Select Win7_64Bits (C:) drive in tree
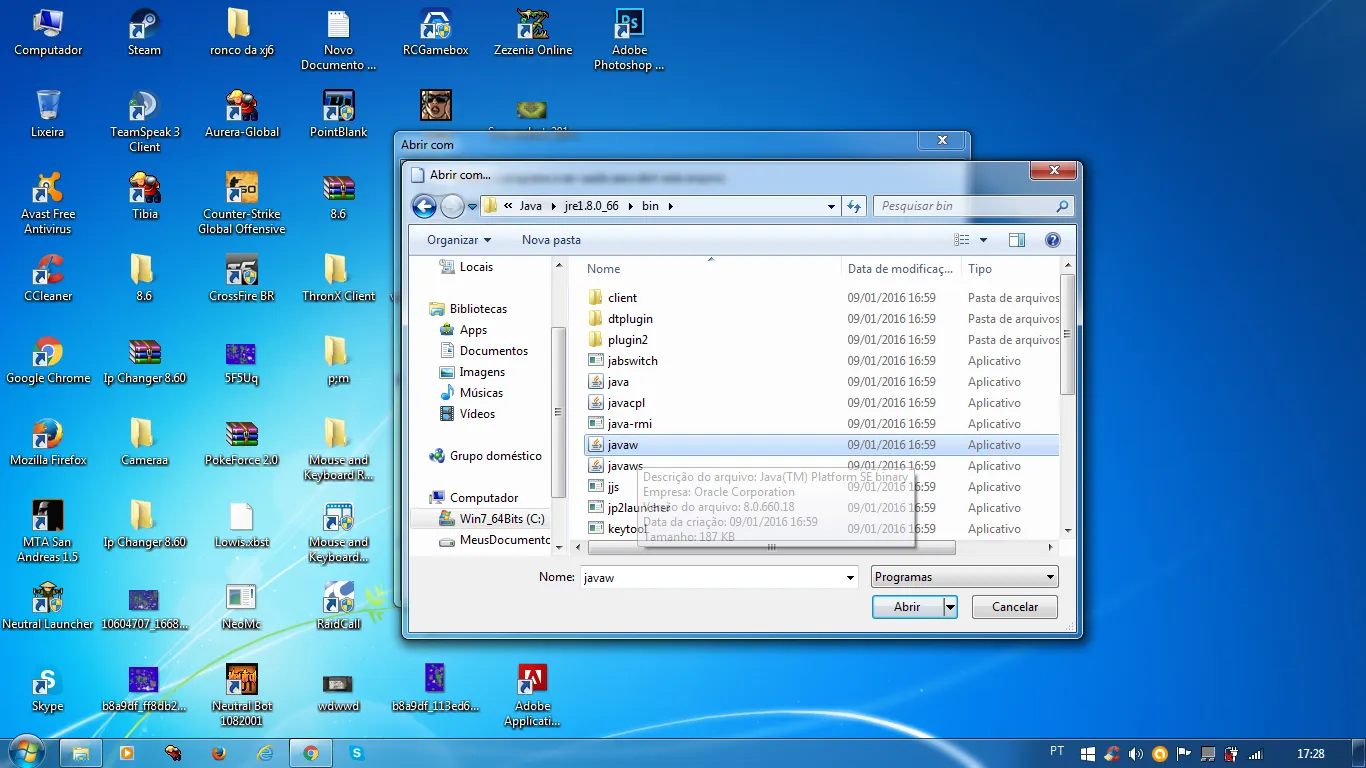Screen dimensions: 1366x768 pyautogui.click(x=501, y=519)
